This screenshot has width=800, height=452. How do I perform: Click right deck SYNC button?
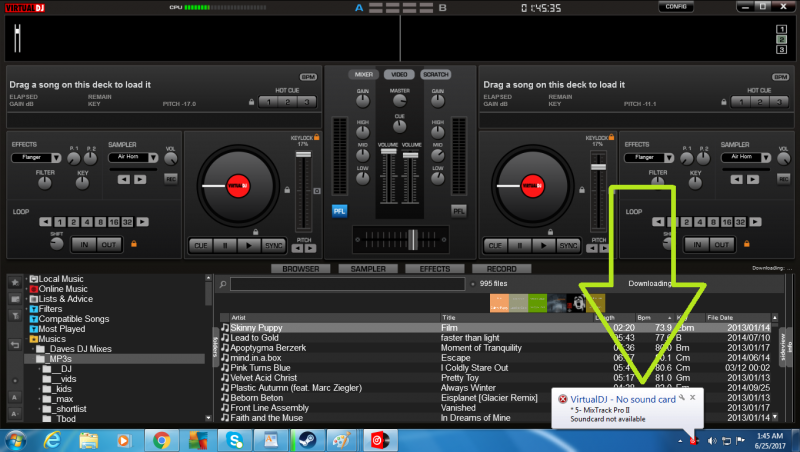(x=568, y=245)
